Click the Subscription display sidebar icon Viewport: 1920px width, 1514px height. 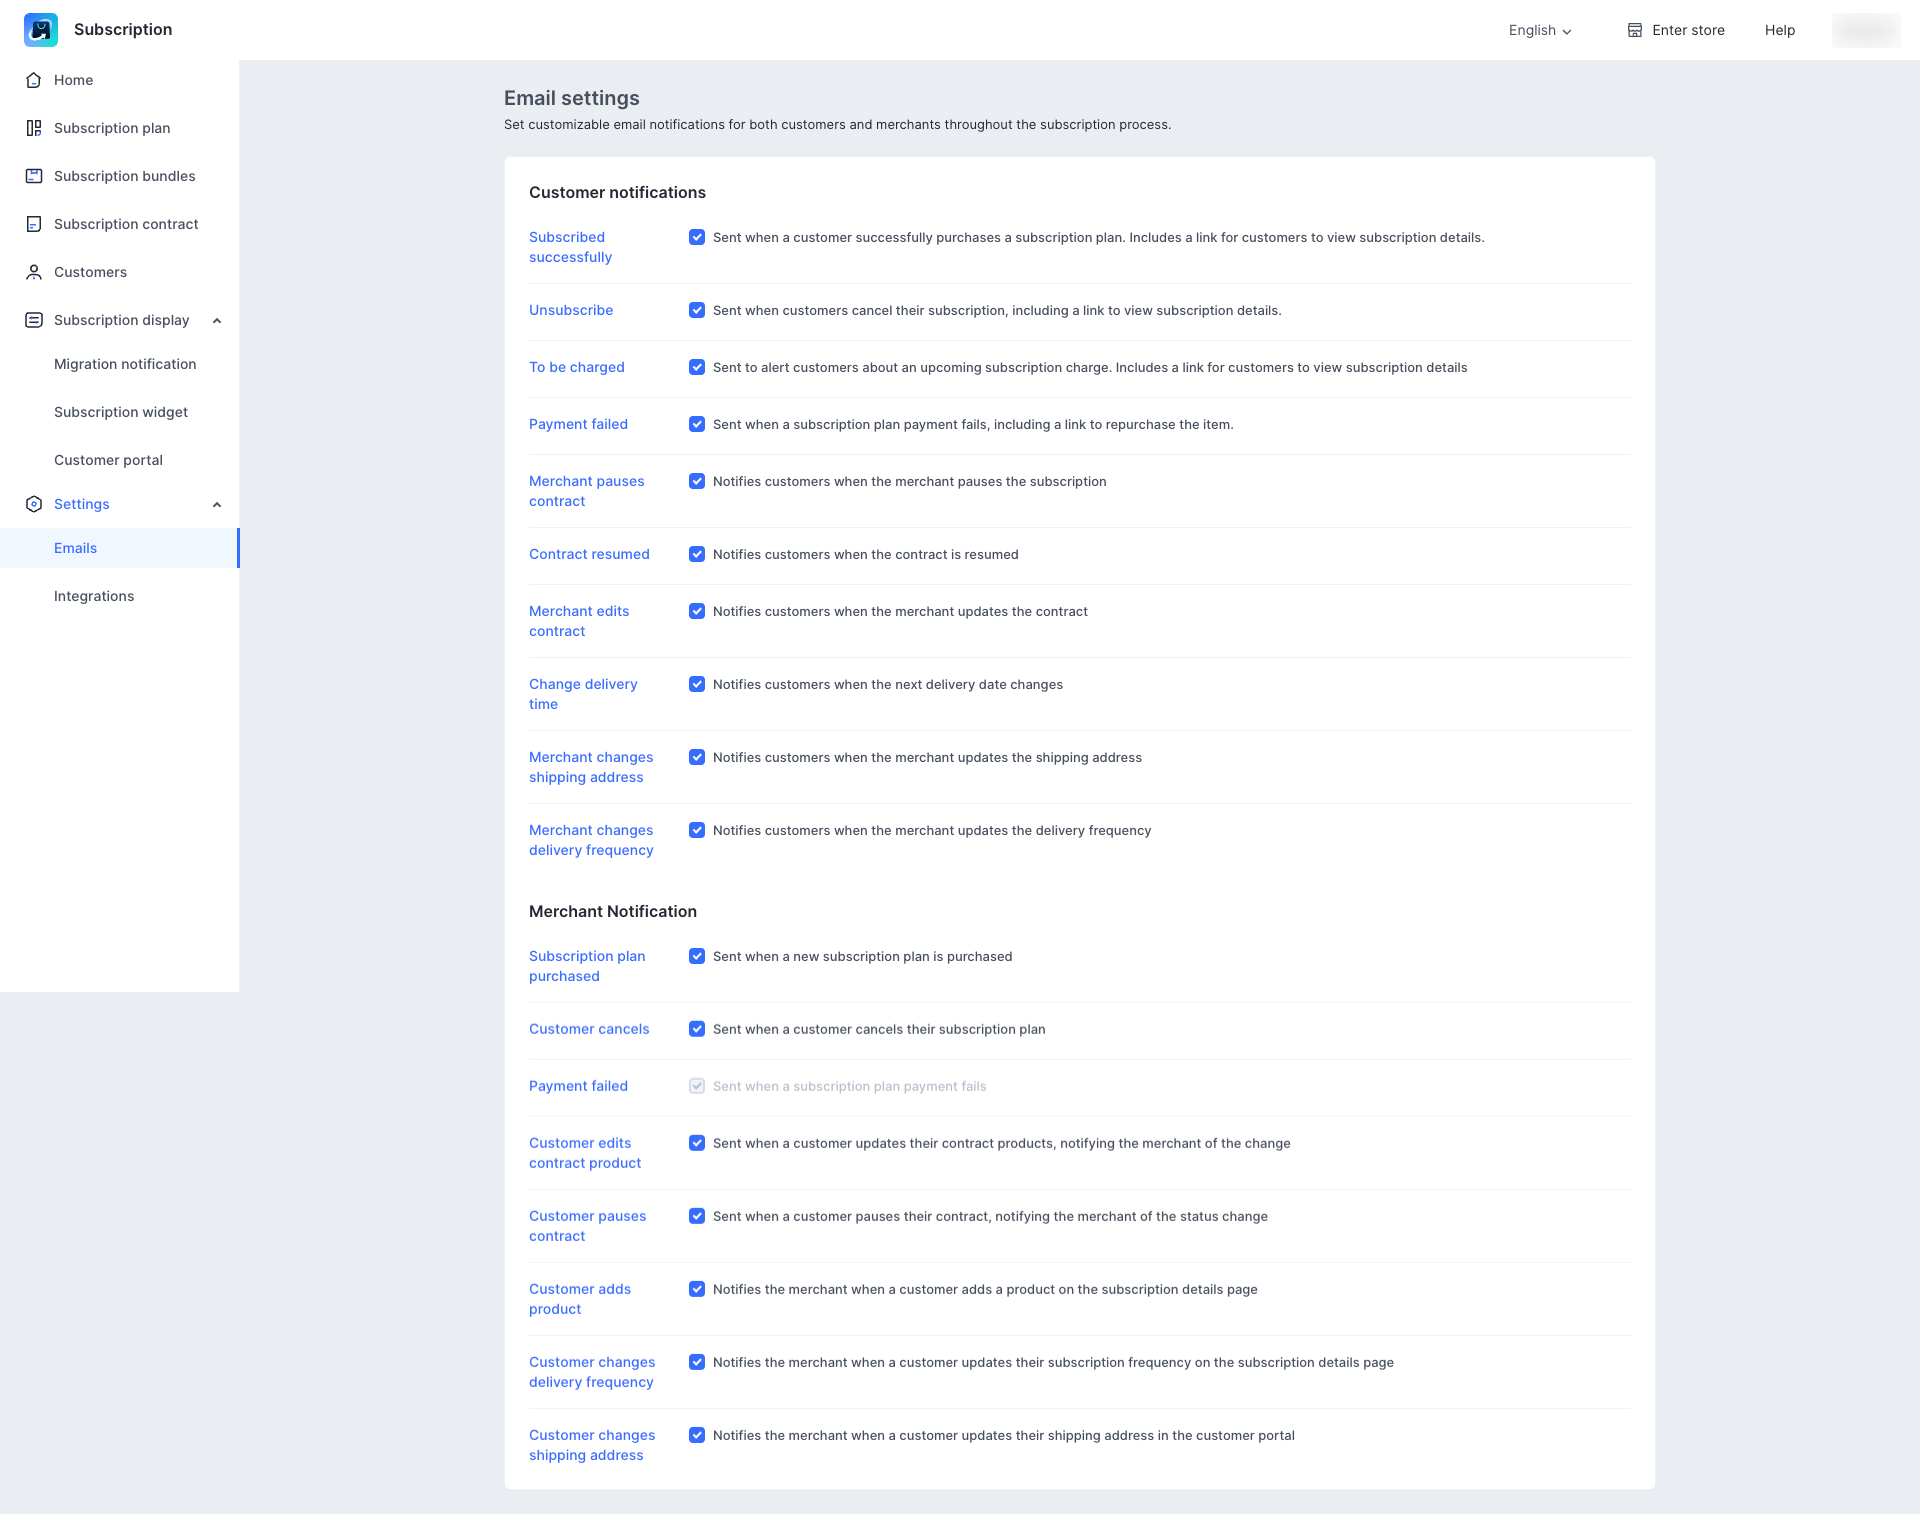coord(34,320)
